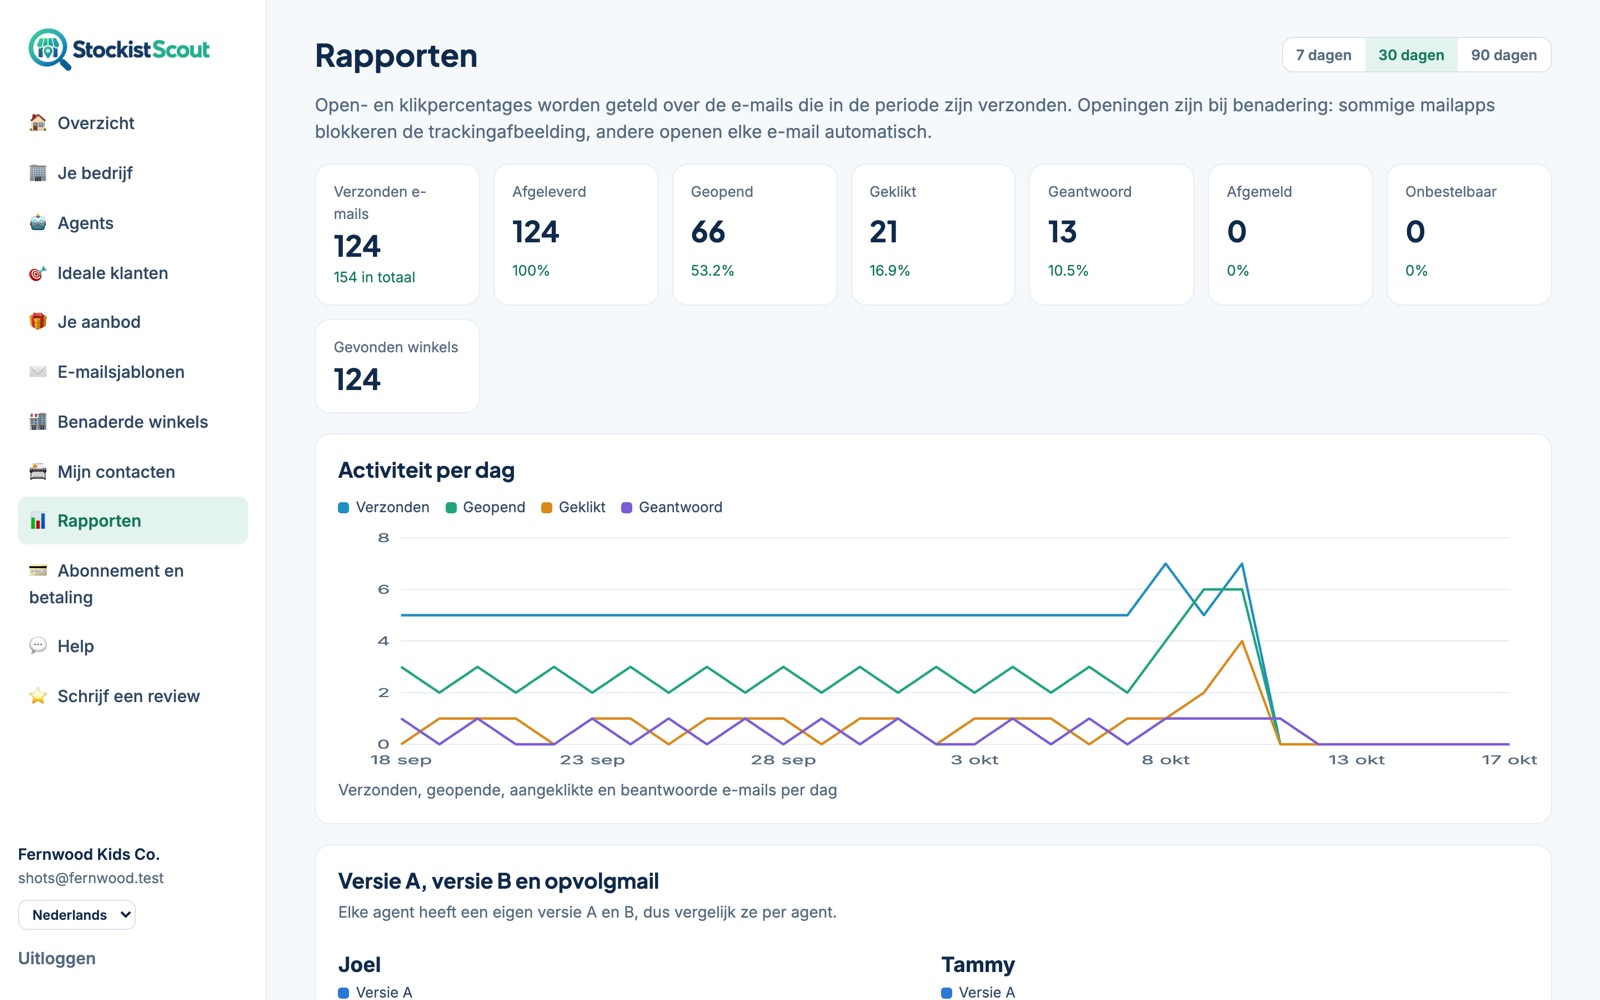Switch period to 7 dagen
The image size is (1600, 1000).
1323,55
